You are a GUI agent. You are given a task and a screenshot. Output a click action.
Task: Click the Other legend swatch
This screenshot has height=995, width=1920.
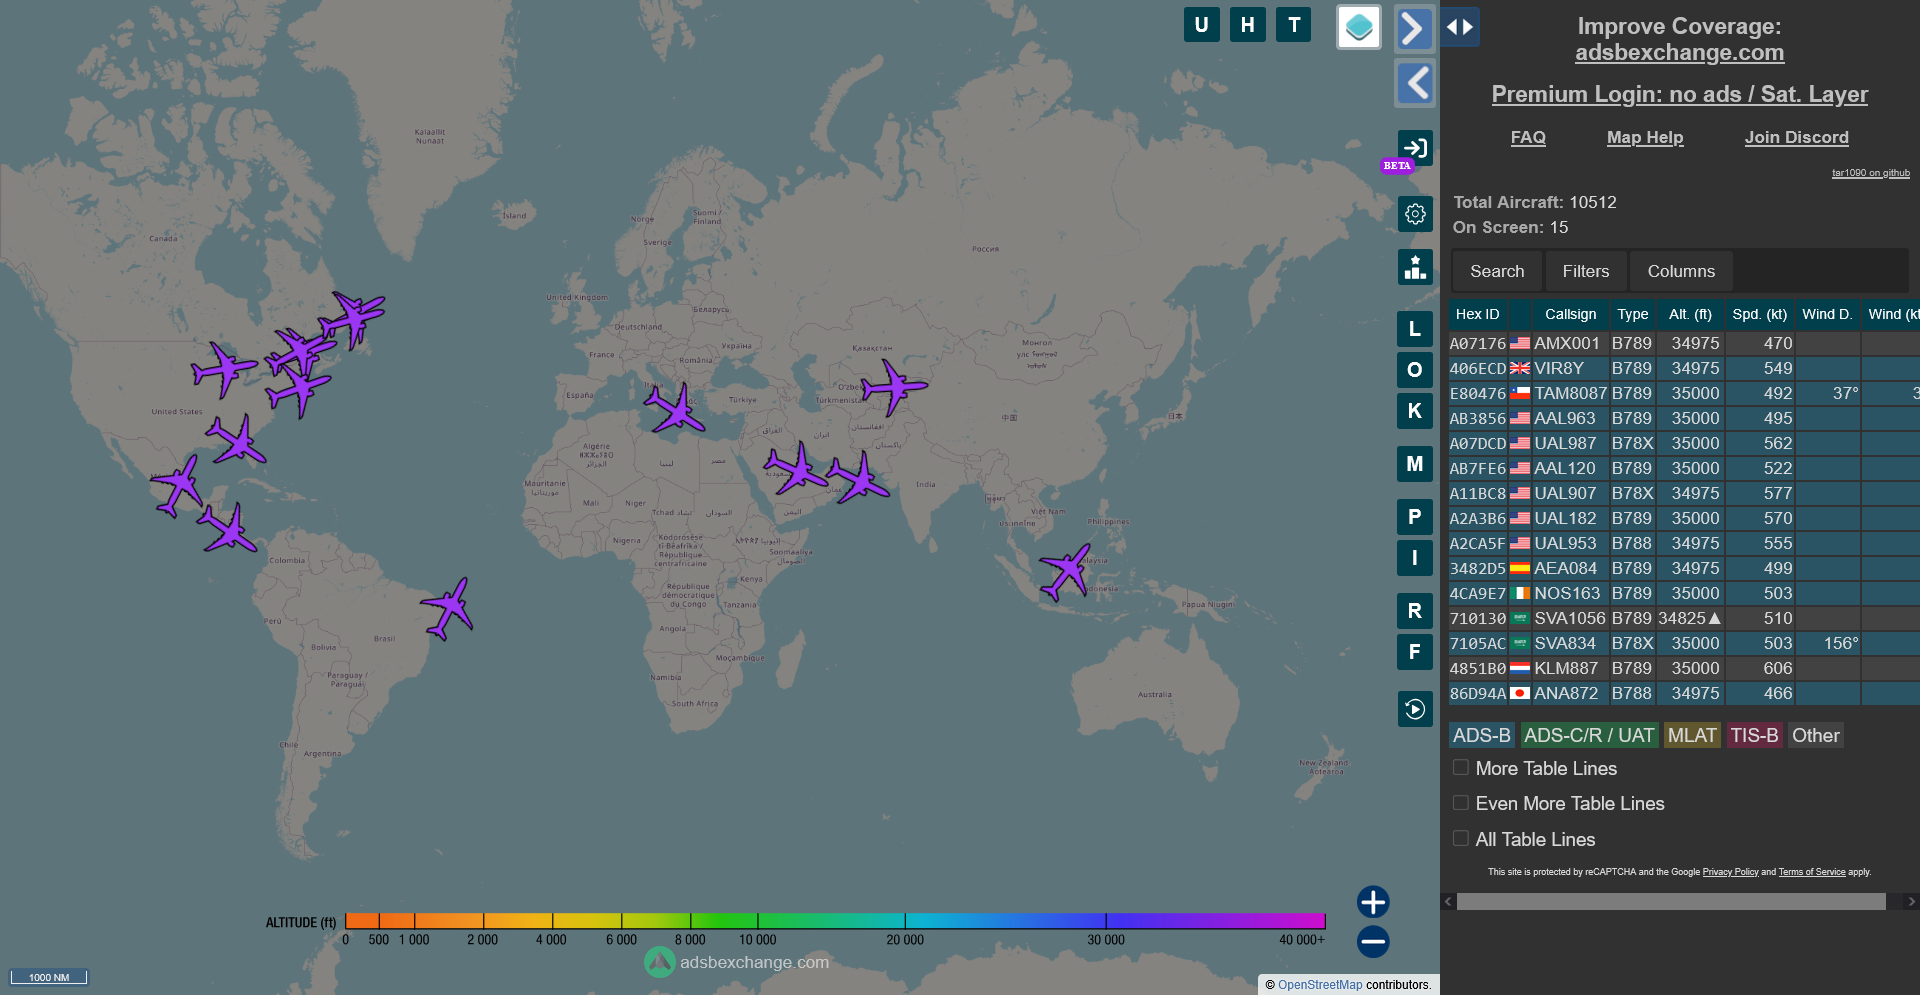(1815, 735)
